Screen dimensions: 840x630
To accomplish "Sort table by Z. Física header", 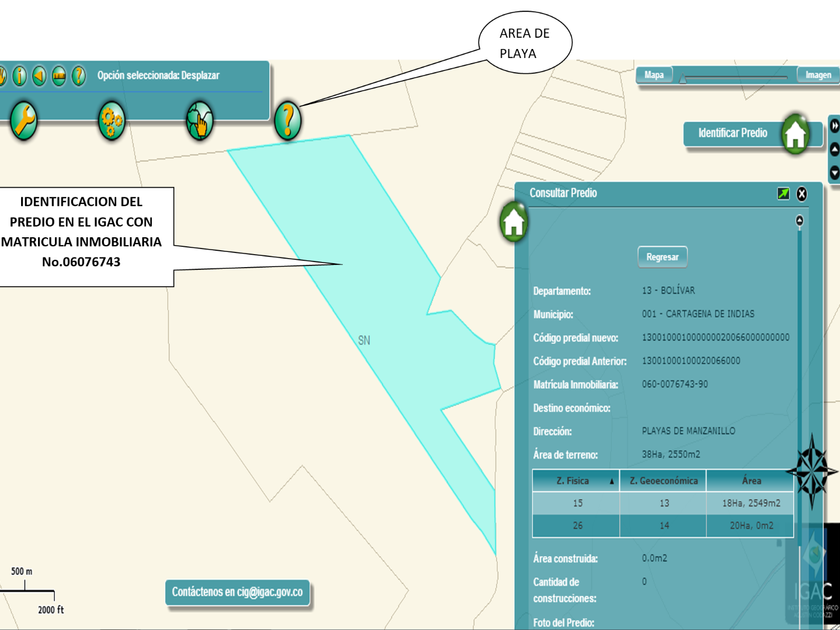I will tap(576, 481).
